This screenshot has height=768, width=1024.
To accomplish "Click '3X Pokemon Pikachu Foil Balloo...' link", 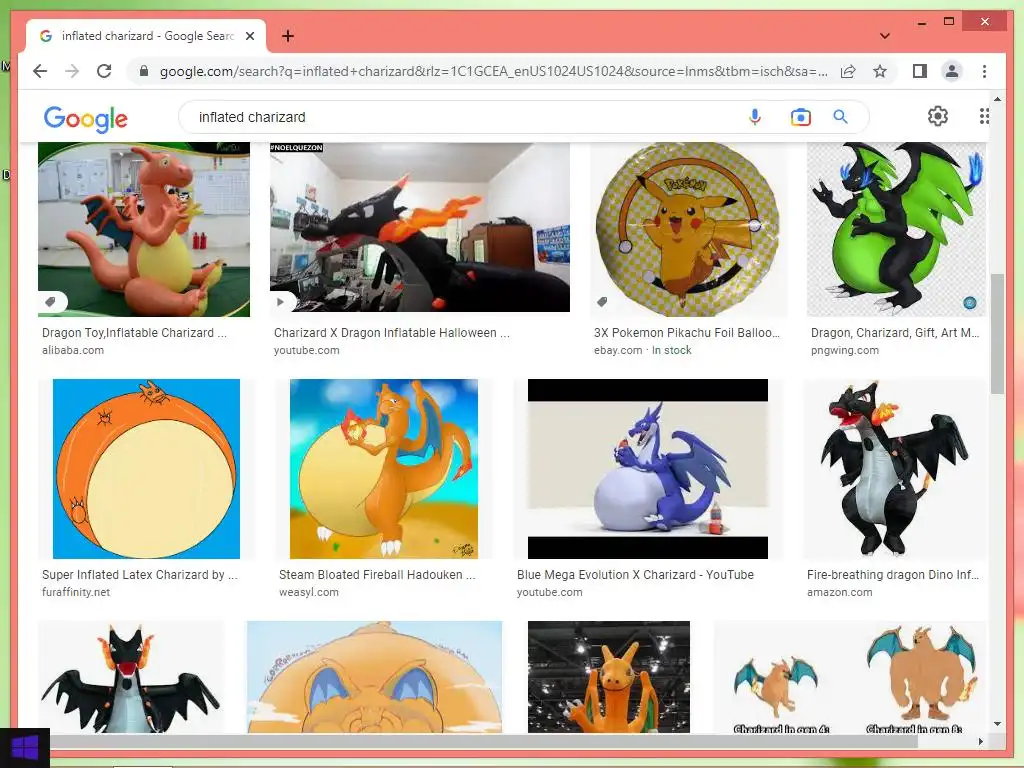I will pyautogui.click(x=687, y=332).
